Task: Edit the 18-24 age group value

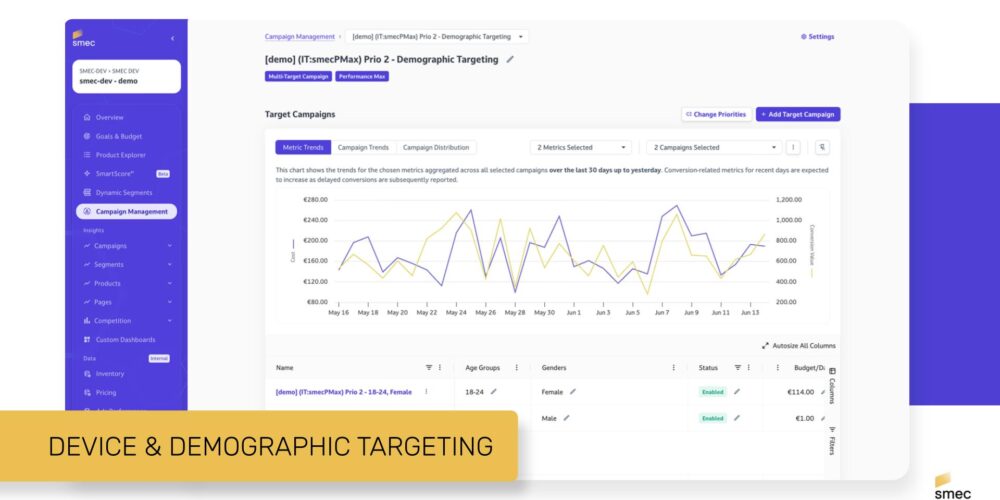Action: 493,392
